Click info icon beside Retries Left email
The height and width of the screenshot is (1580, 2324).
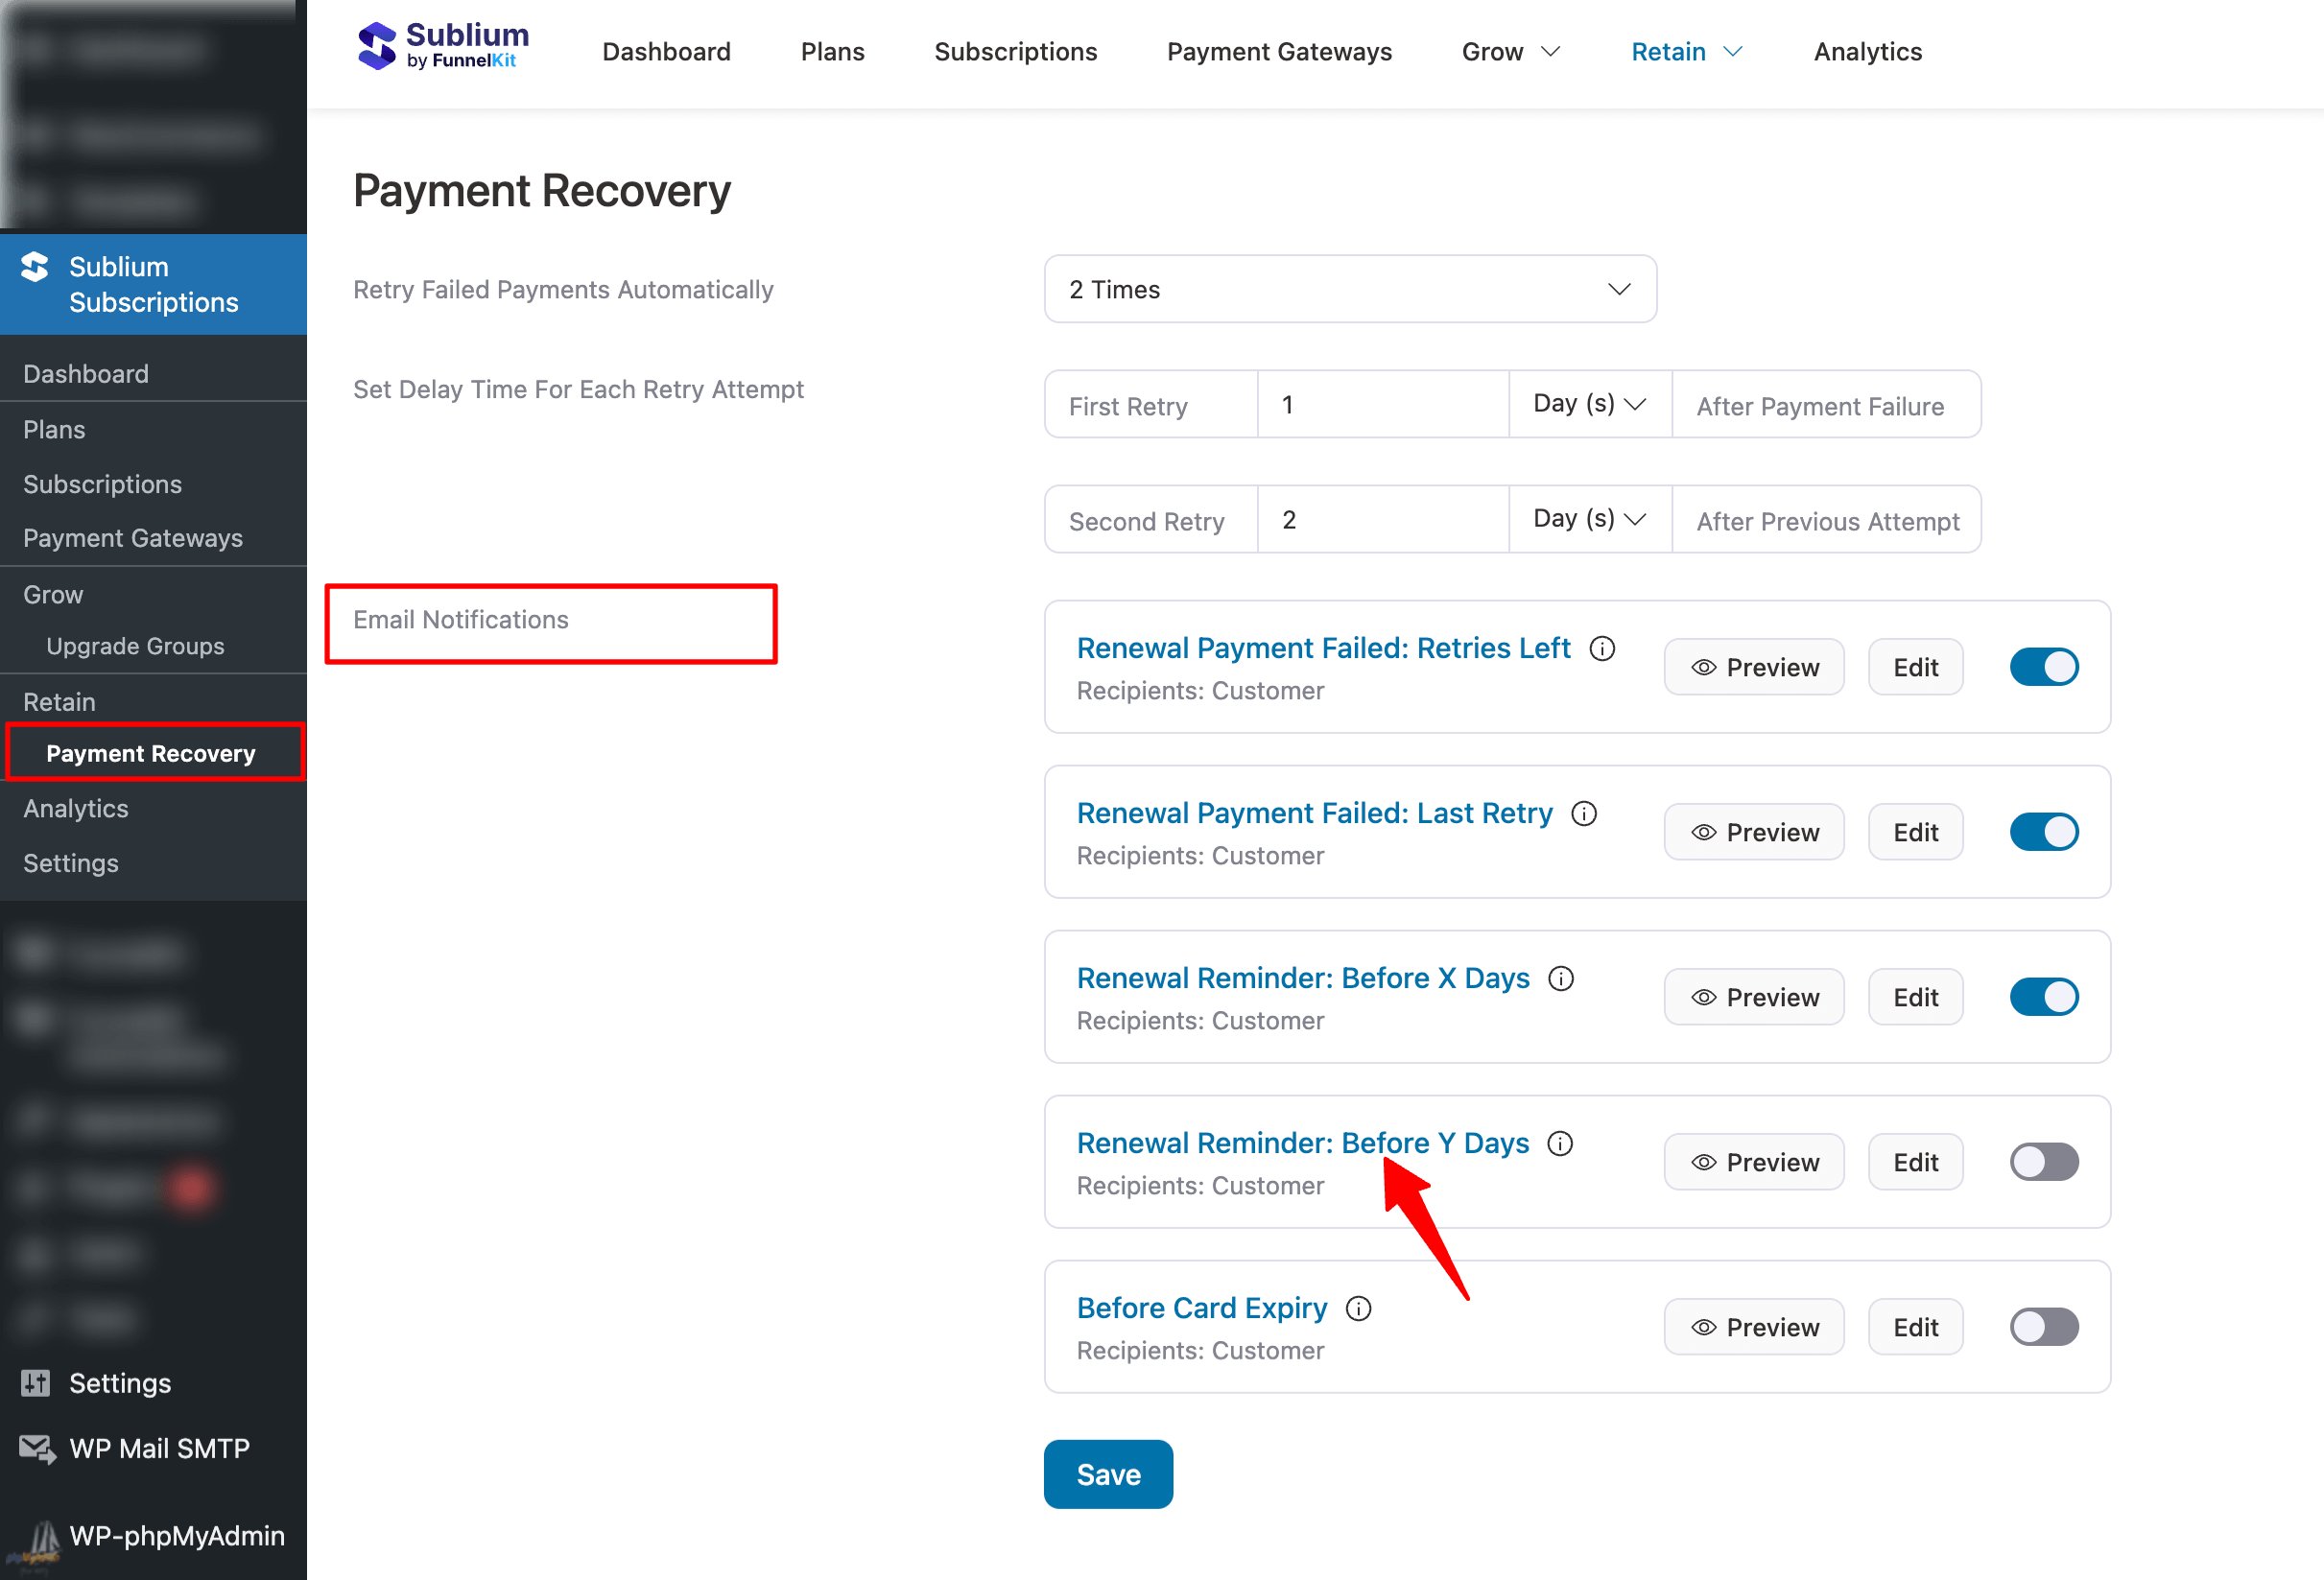pyautogui.click(x=1602, y=649)
